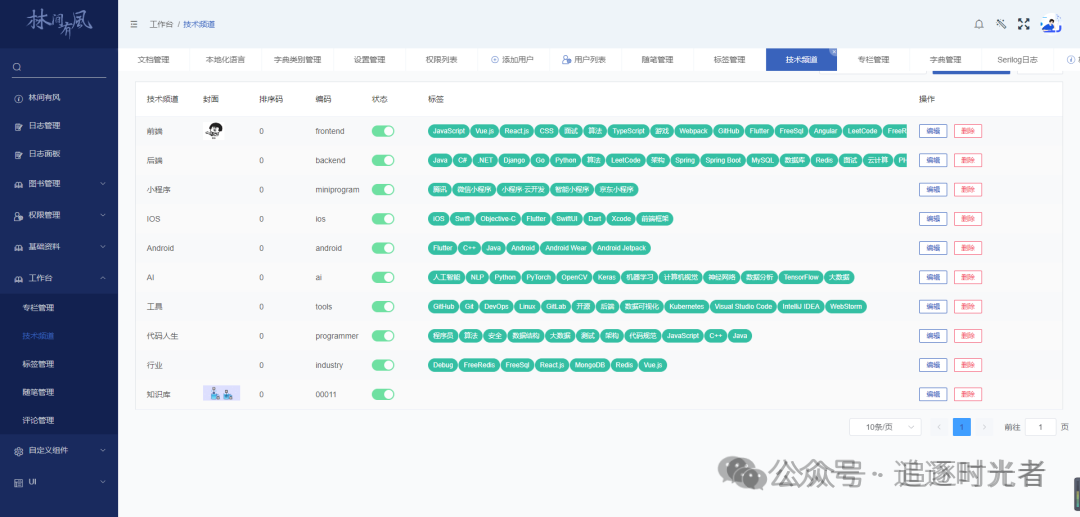
Task: Click the book icon beside 图书管理
Action: point(19,184)
